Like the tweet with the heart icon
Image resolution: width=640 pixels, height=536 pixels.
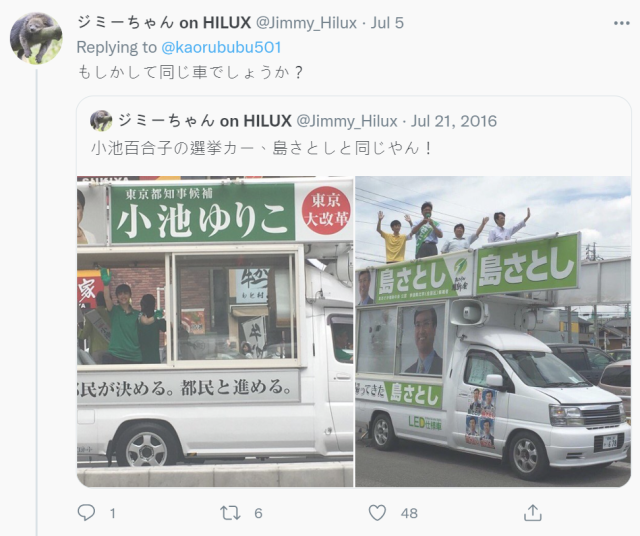(377, 513)
